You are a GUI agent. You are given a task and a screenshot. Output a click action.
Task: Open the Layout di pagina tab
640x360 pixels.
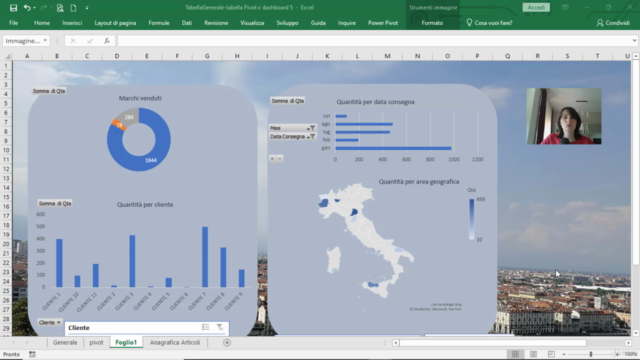(x=115, y=23)
